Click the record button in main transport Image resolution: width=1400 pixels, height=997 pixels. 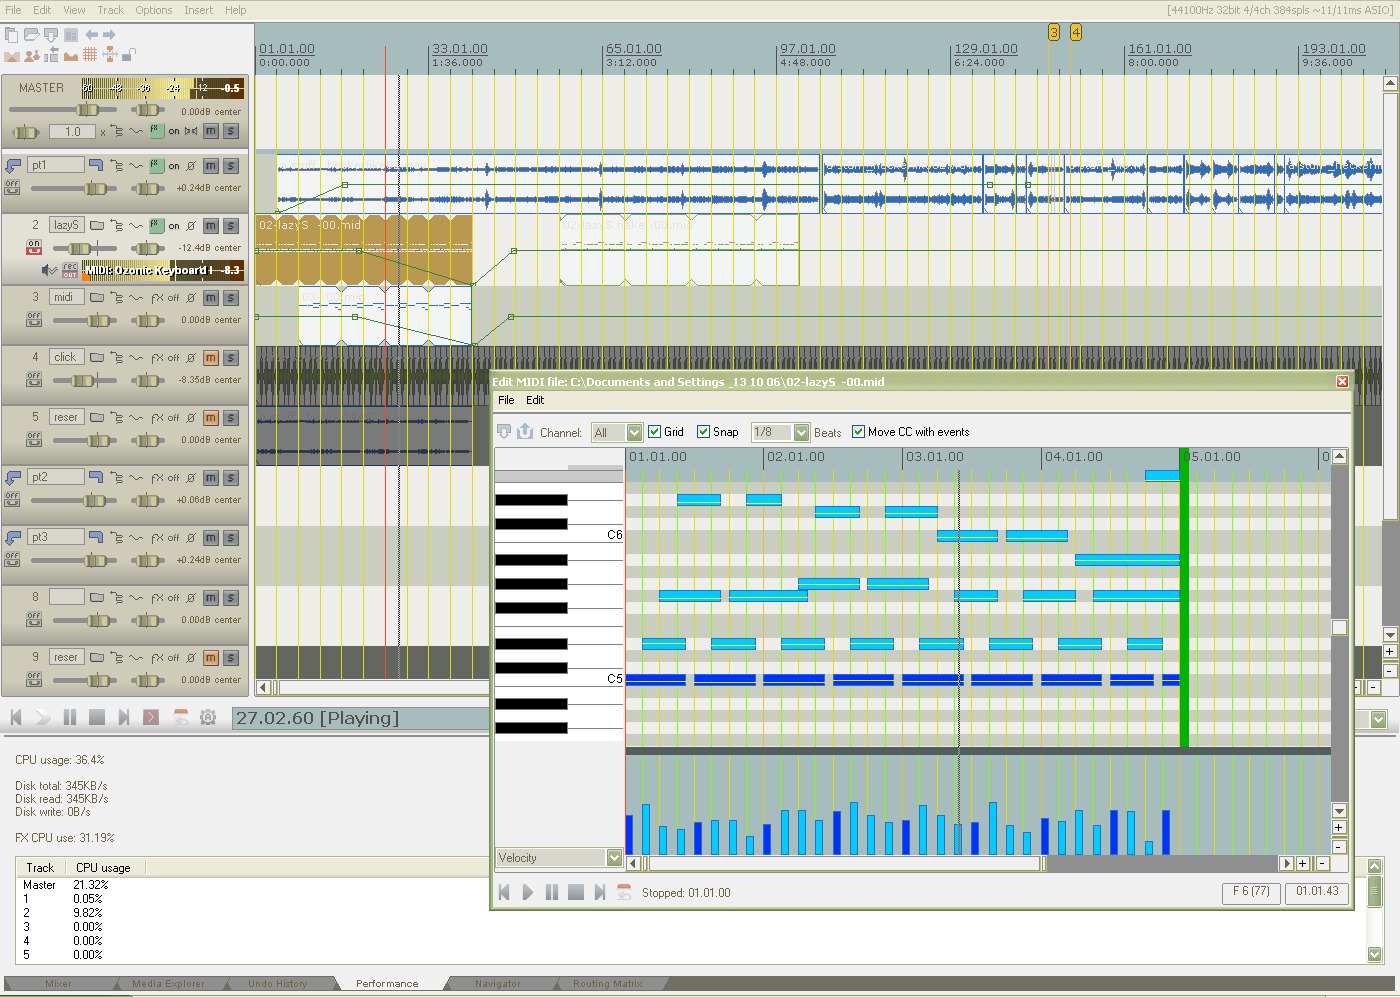tap(151, 717)
